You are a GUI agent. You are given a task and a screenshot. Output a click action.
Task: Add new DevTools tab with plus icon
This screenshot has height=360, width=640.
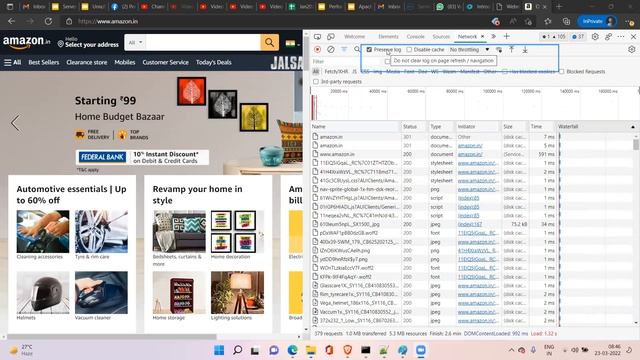pyautogui.click(x=507, y=36)
